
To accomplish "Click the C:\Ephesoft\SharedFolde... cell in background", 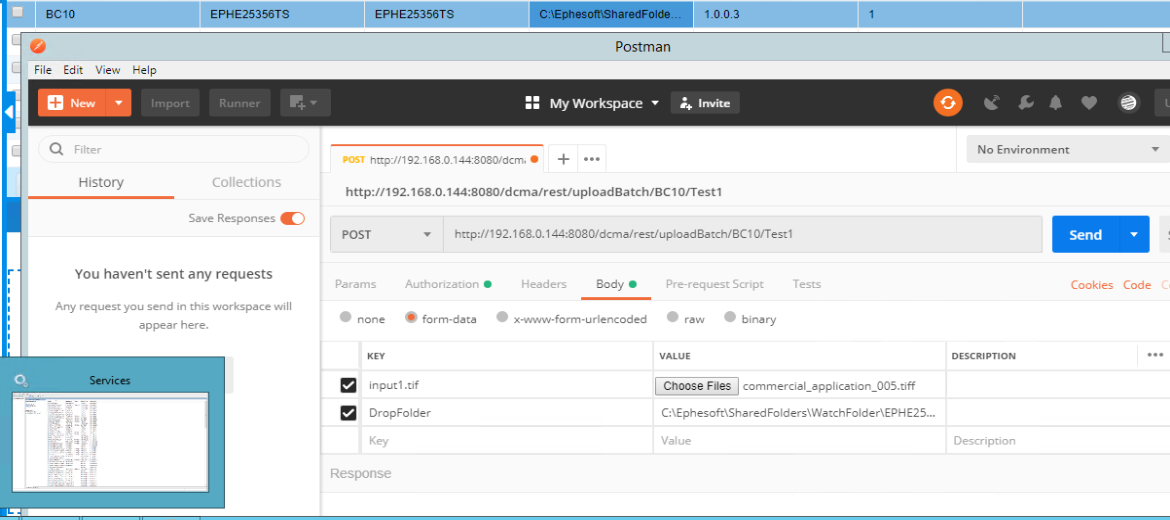I will click(x=611, y=13).
